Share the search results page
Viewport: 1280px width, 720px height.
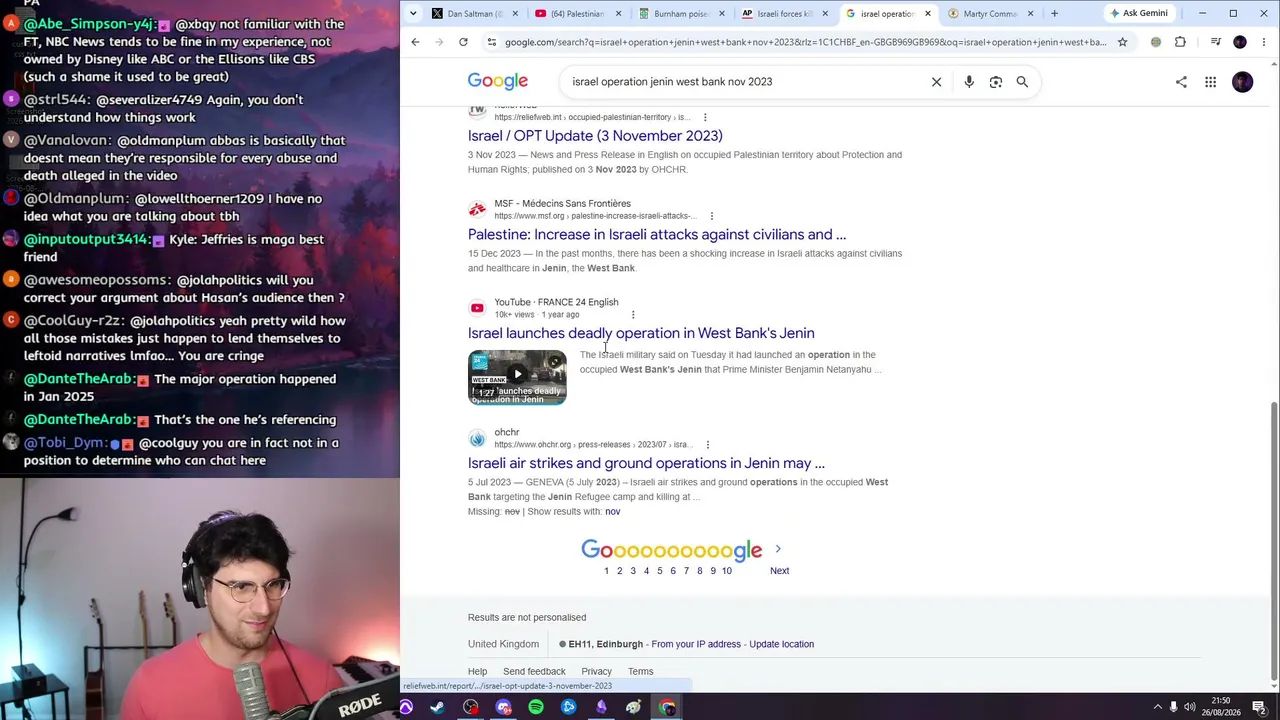click(x=1181, y=82)
